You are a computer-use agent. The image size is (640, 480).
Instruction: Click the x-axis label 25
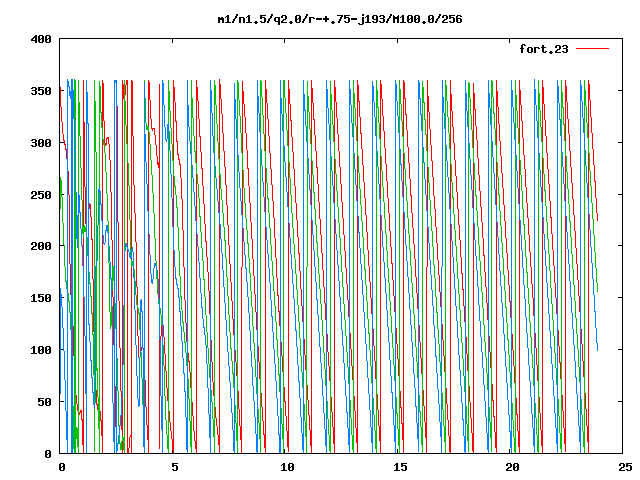[x=625, y=467]
